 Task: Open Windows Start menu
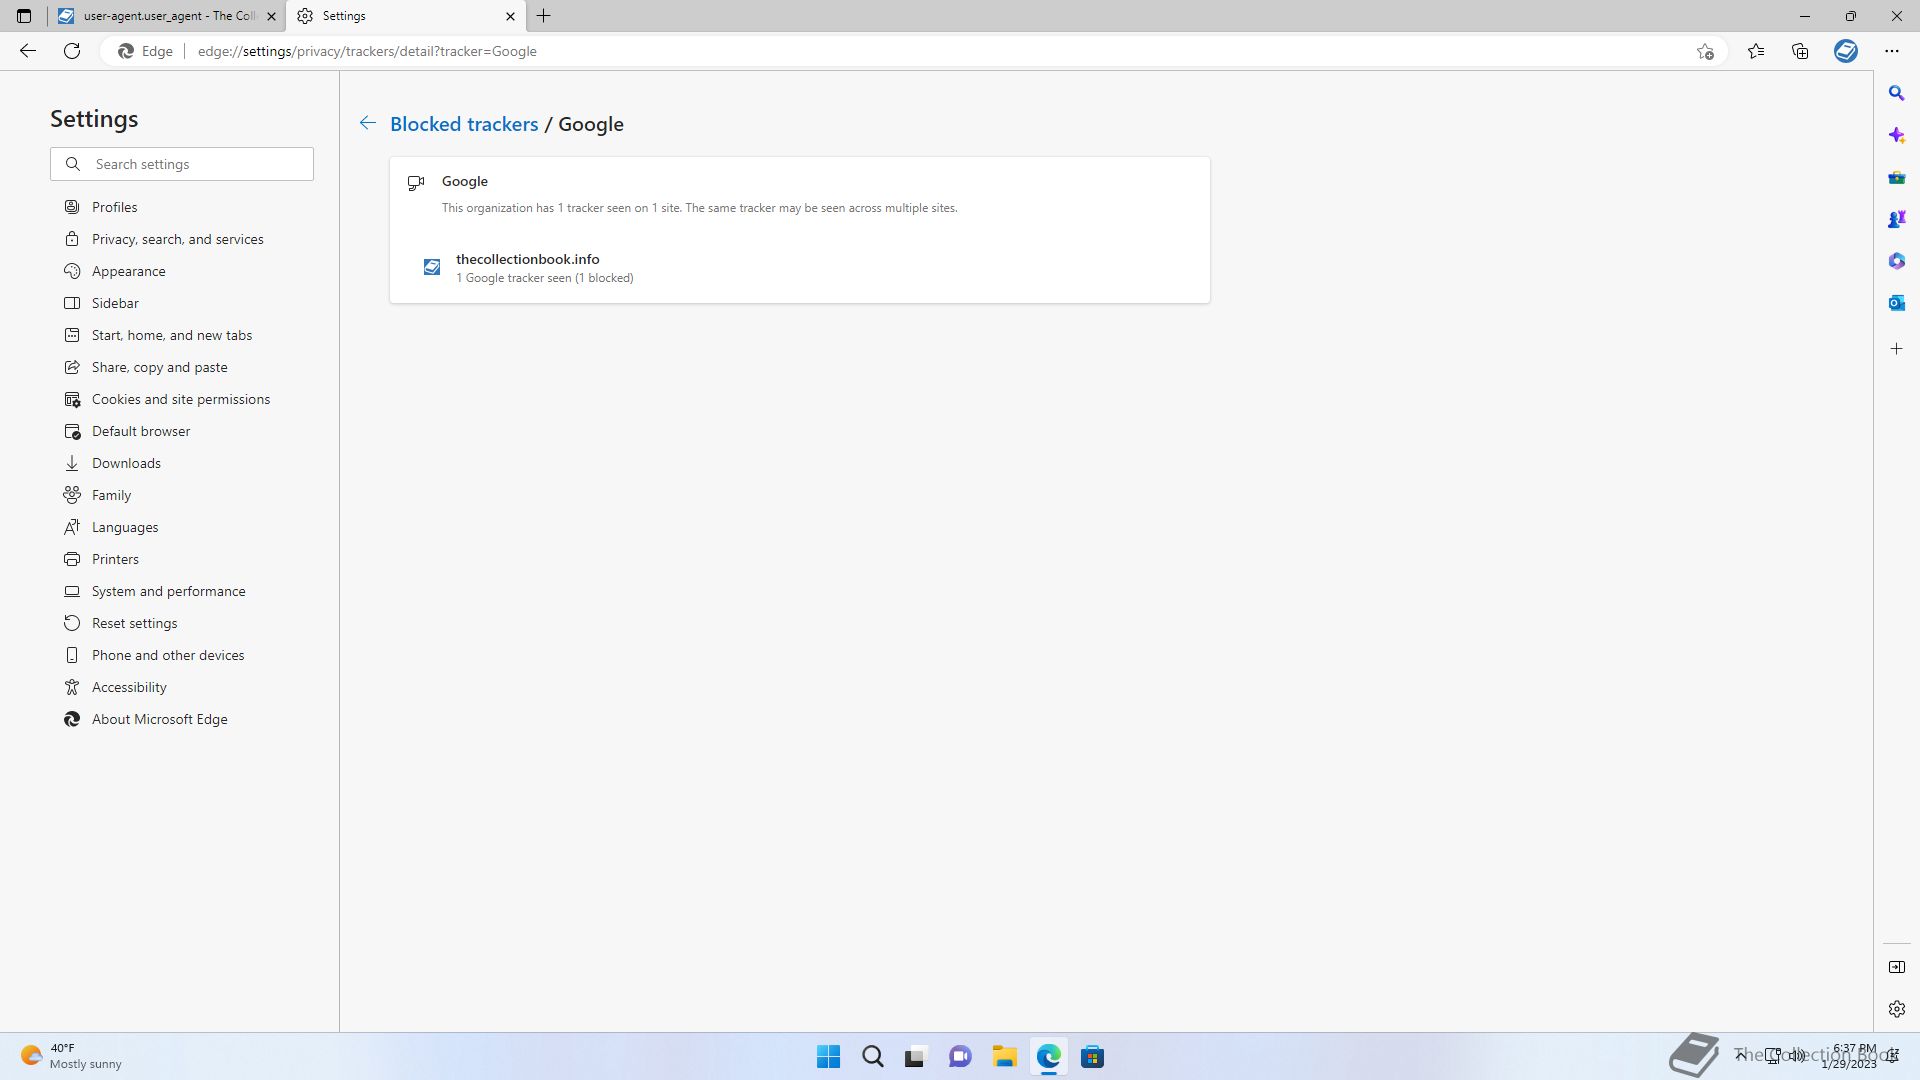click(828, 1056)
